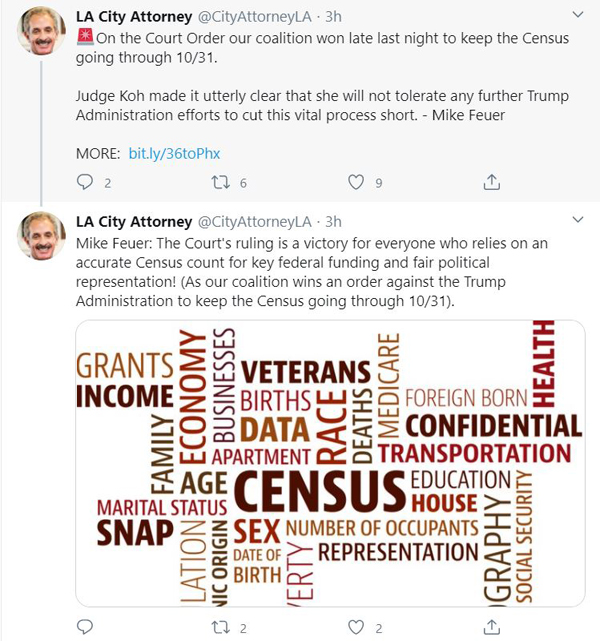Retweet the second tweet with 2 retweets

pos(221,627)
